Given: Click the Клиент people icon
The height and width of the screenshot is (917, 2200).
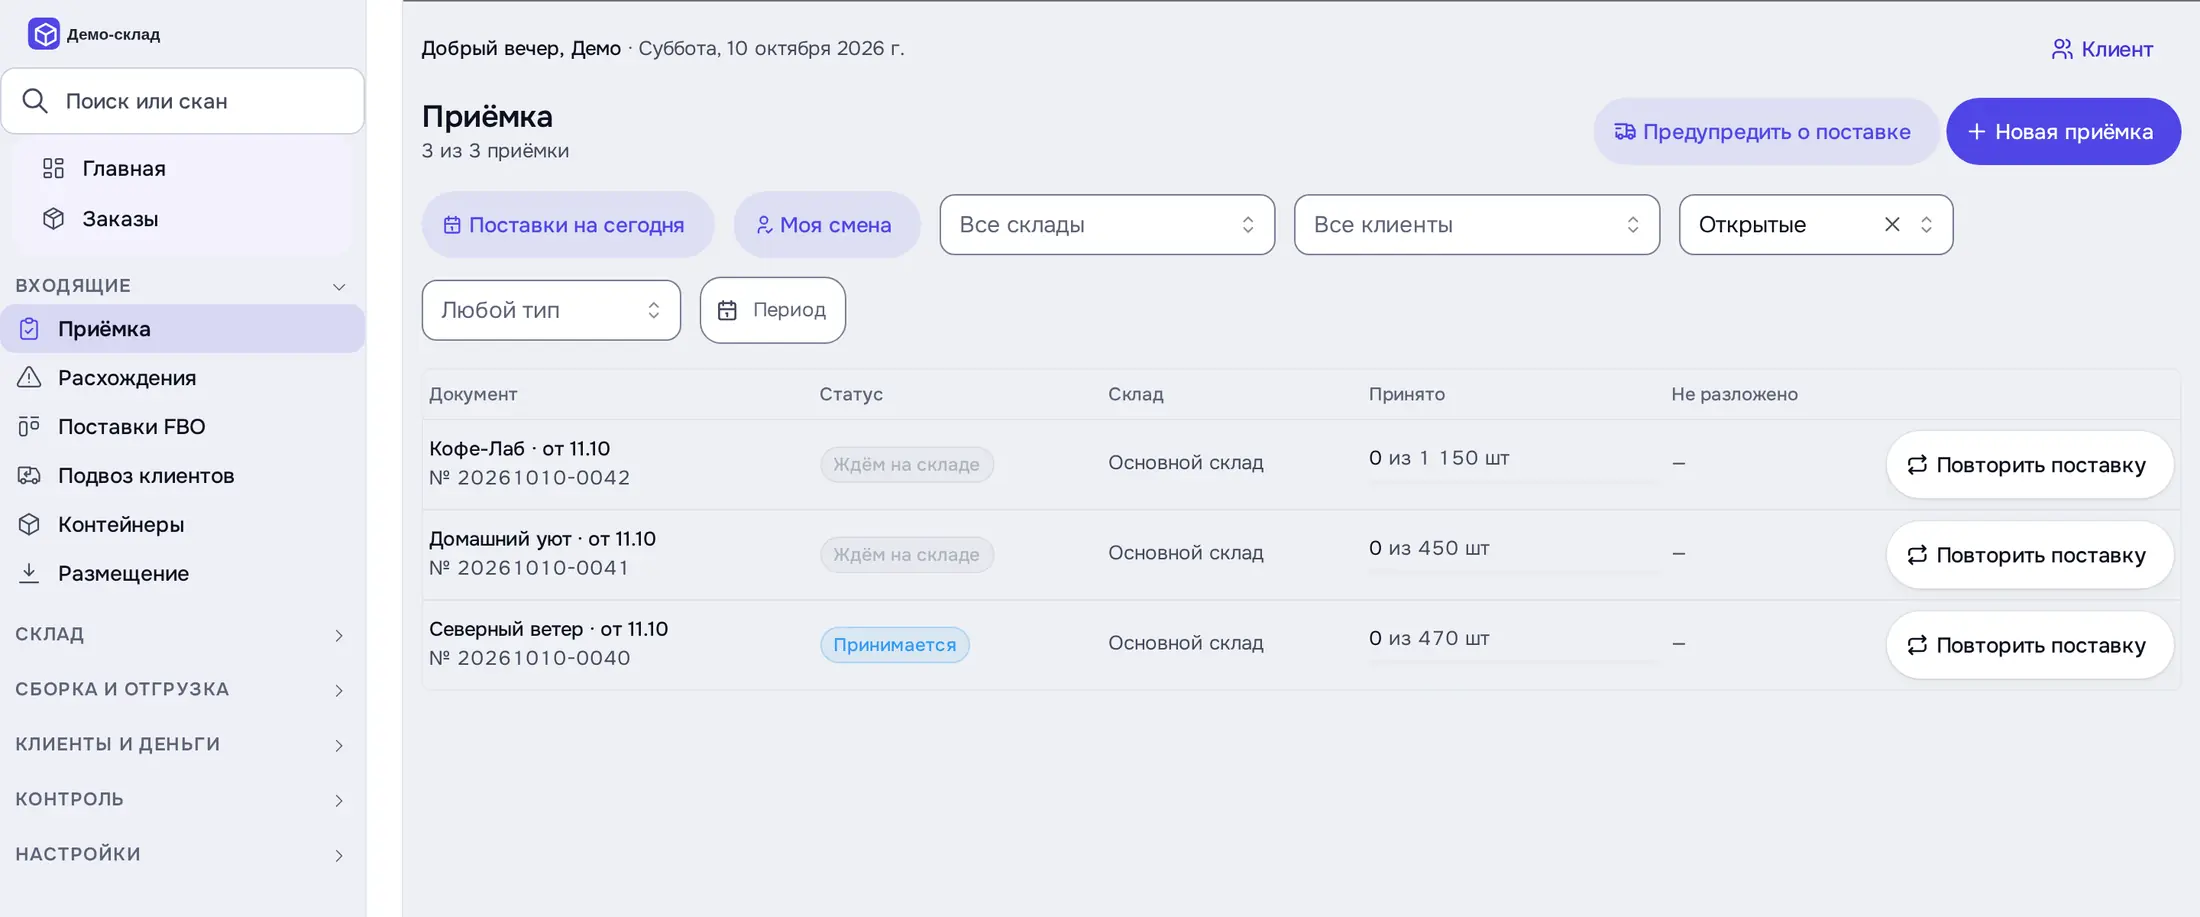Looking at the screenshot, I should [2062, 49].
